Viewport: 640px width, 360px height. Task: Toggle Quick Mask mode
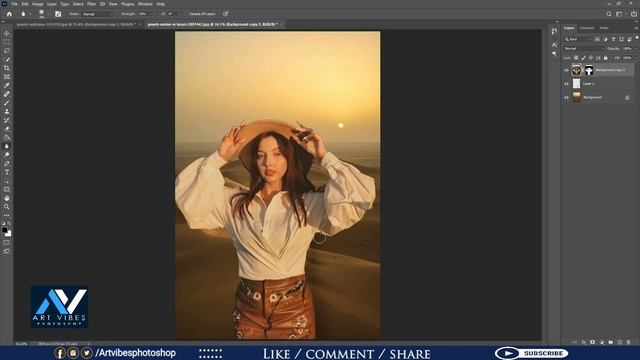pos(7,242)
